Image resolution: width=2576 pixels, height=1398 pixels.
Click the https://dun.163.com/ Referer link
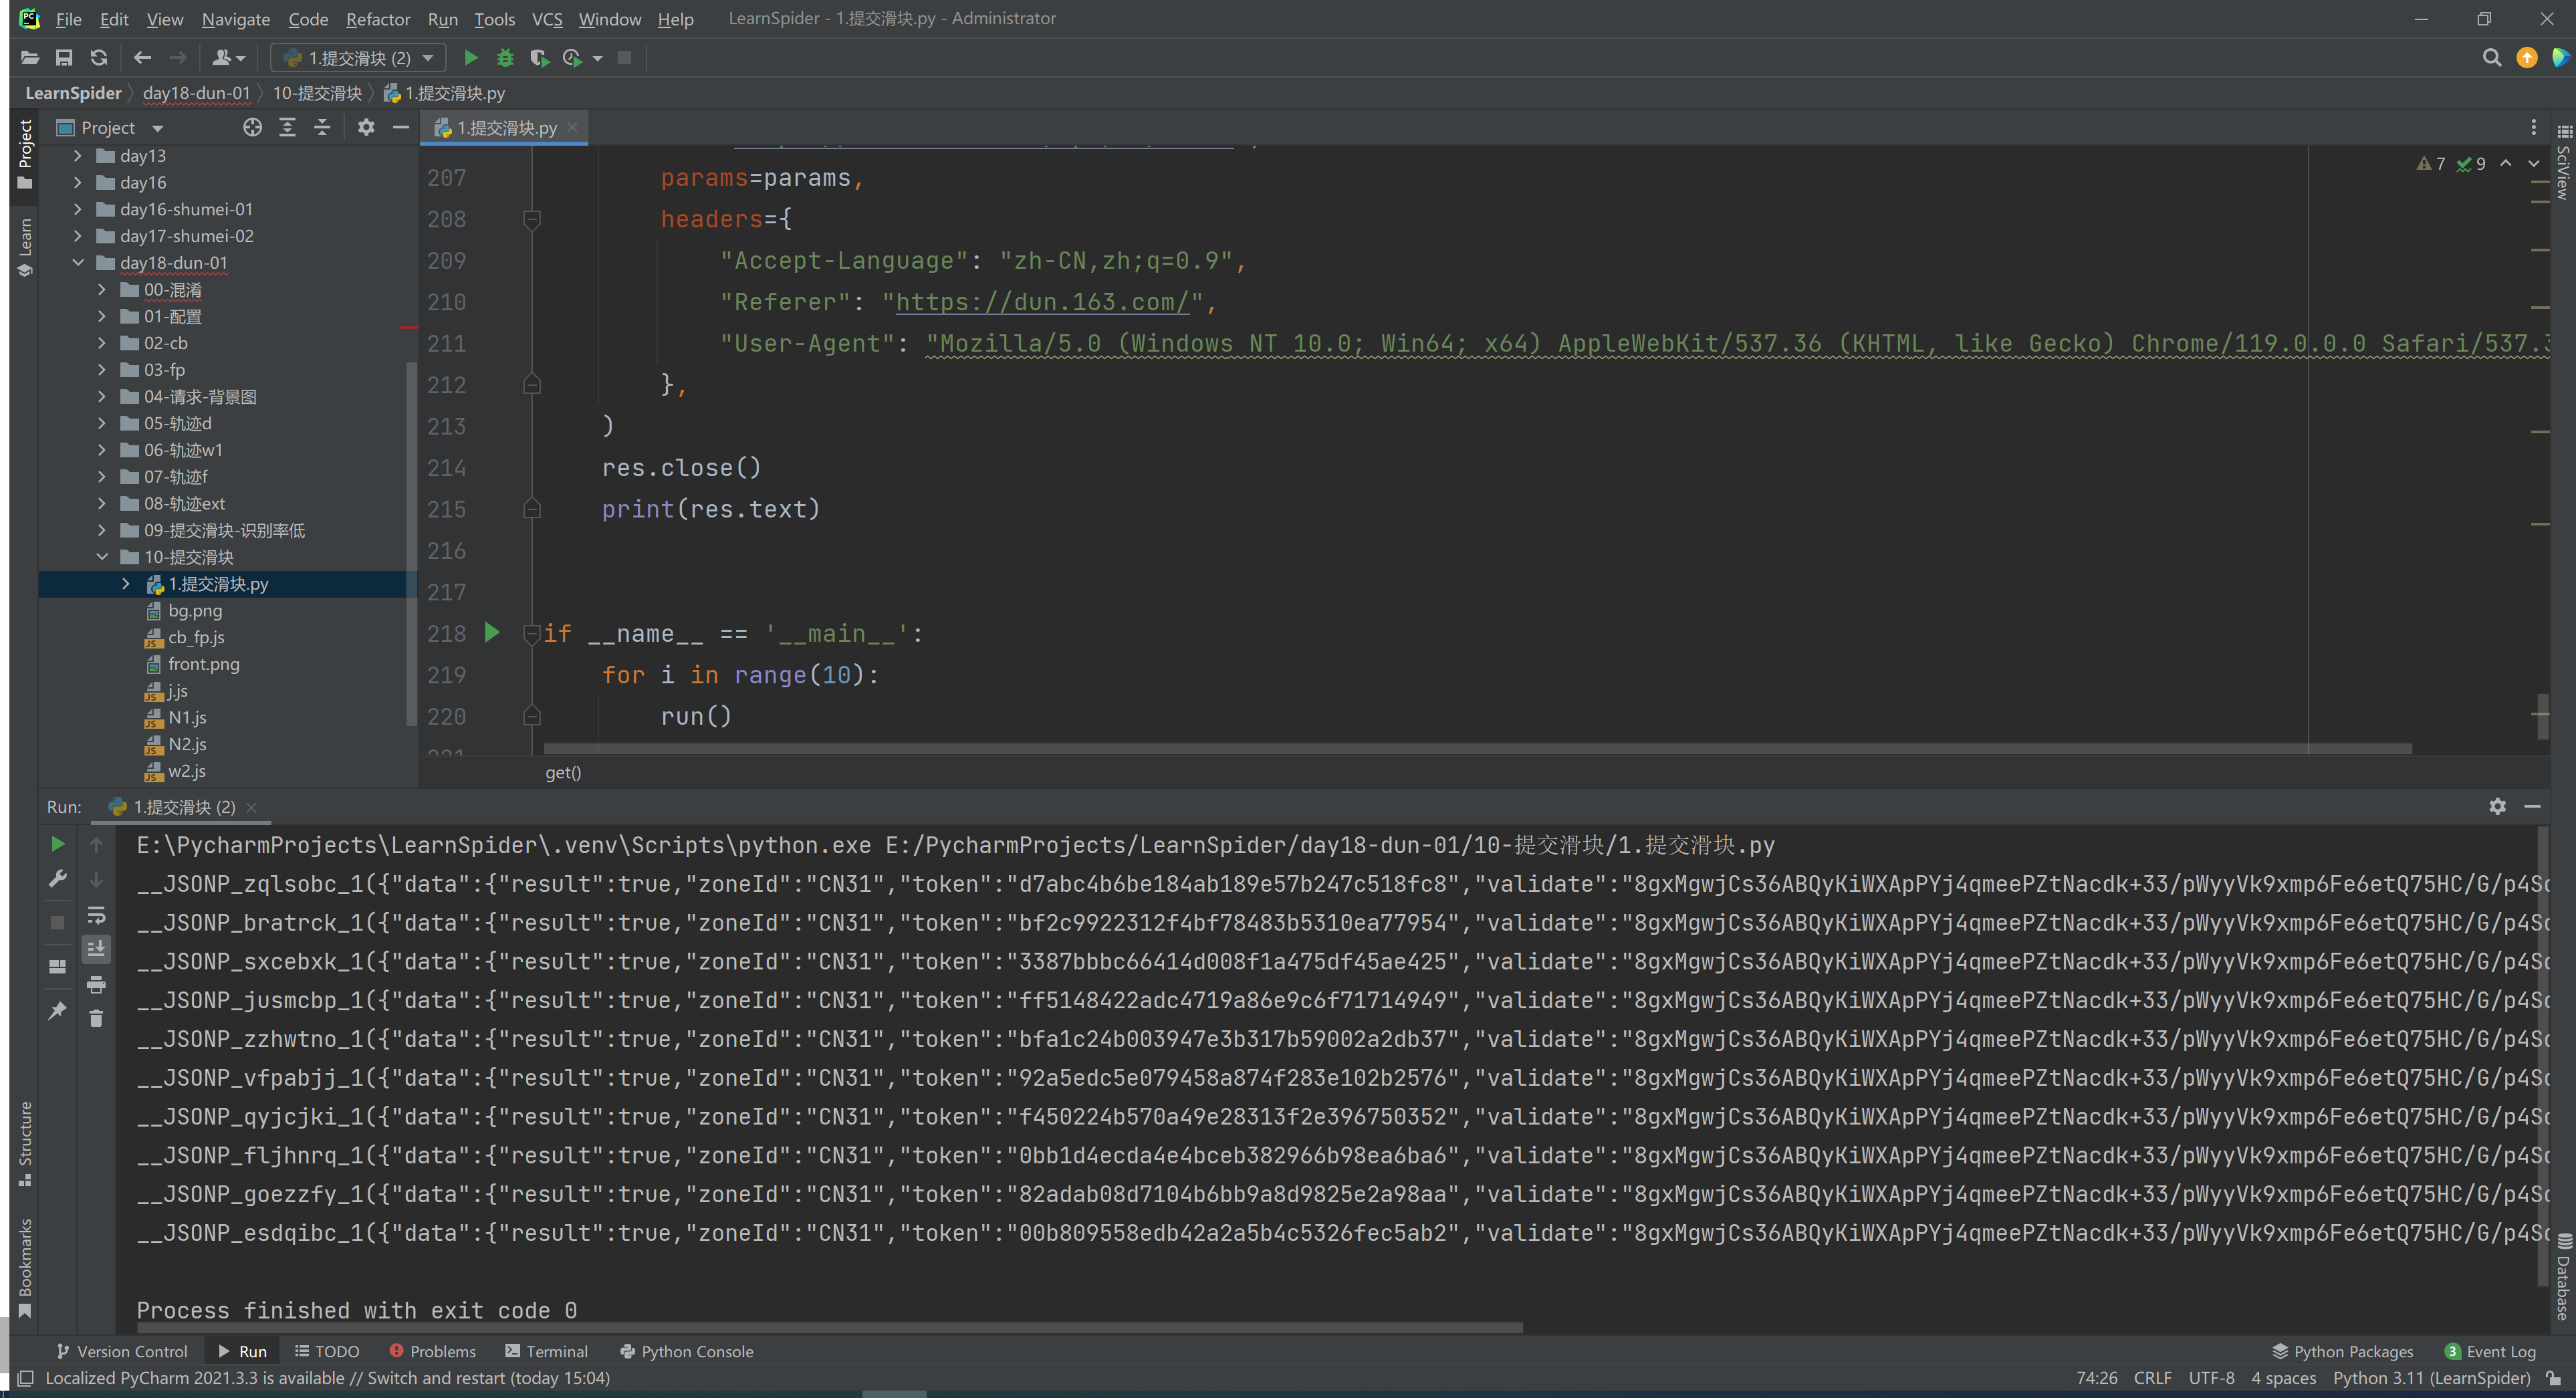(1042, 302)
